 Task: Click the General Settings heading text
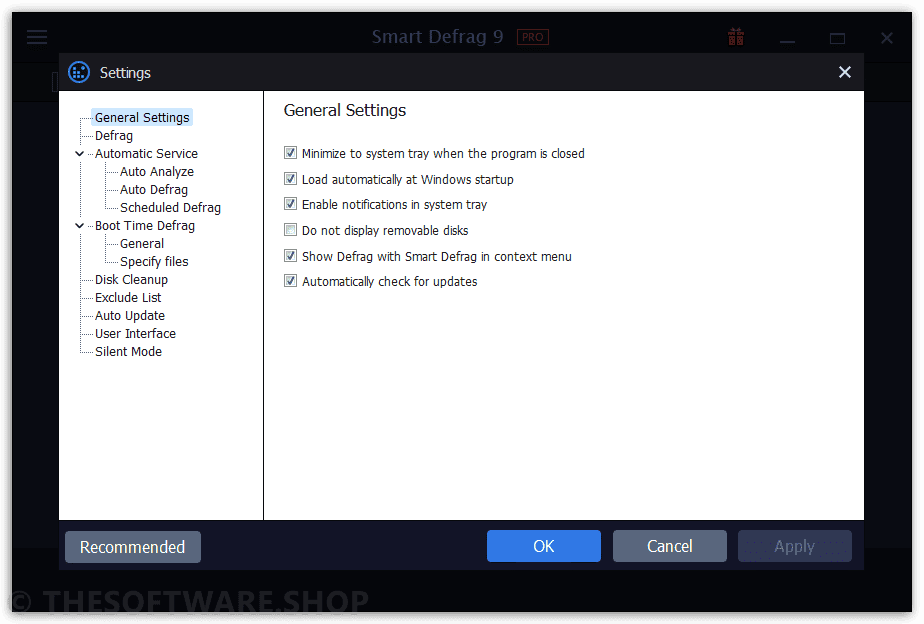point(345,110)
